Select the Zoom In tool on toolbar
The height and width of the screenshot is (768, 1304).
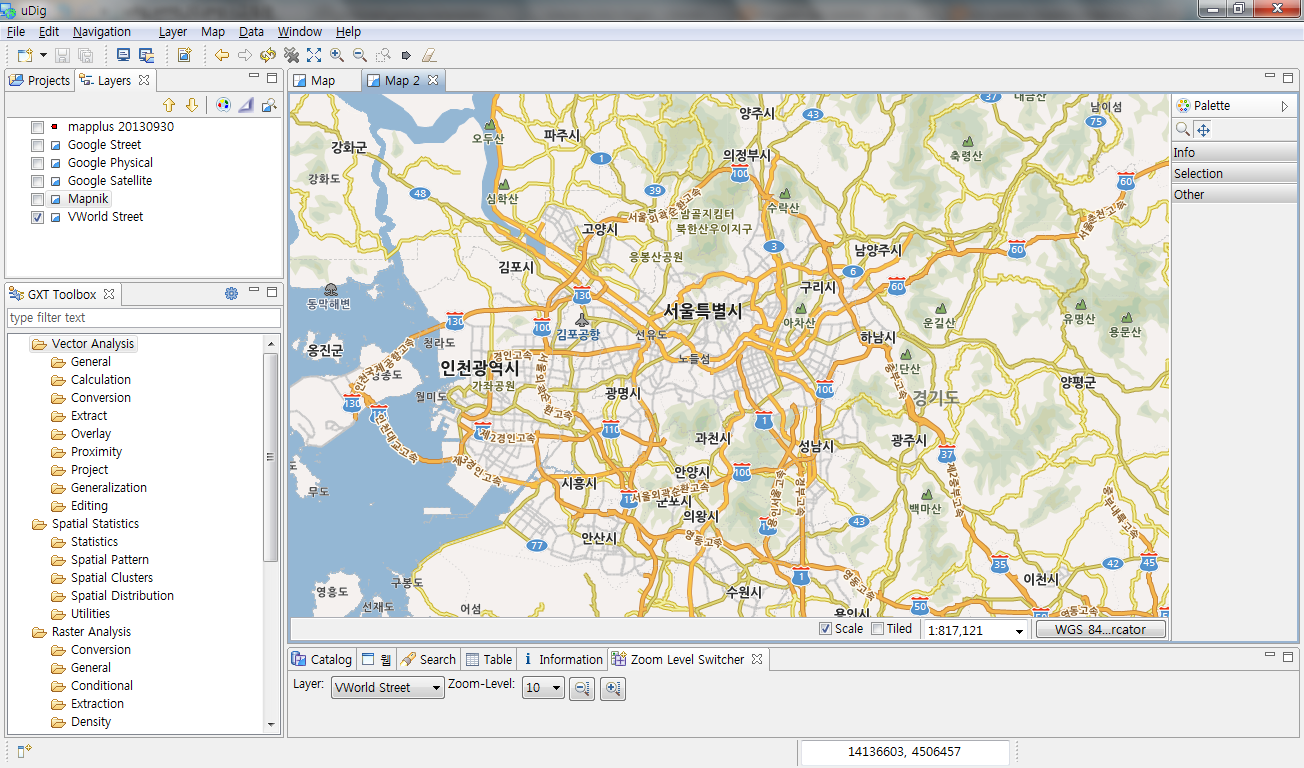(338, 55)
